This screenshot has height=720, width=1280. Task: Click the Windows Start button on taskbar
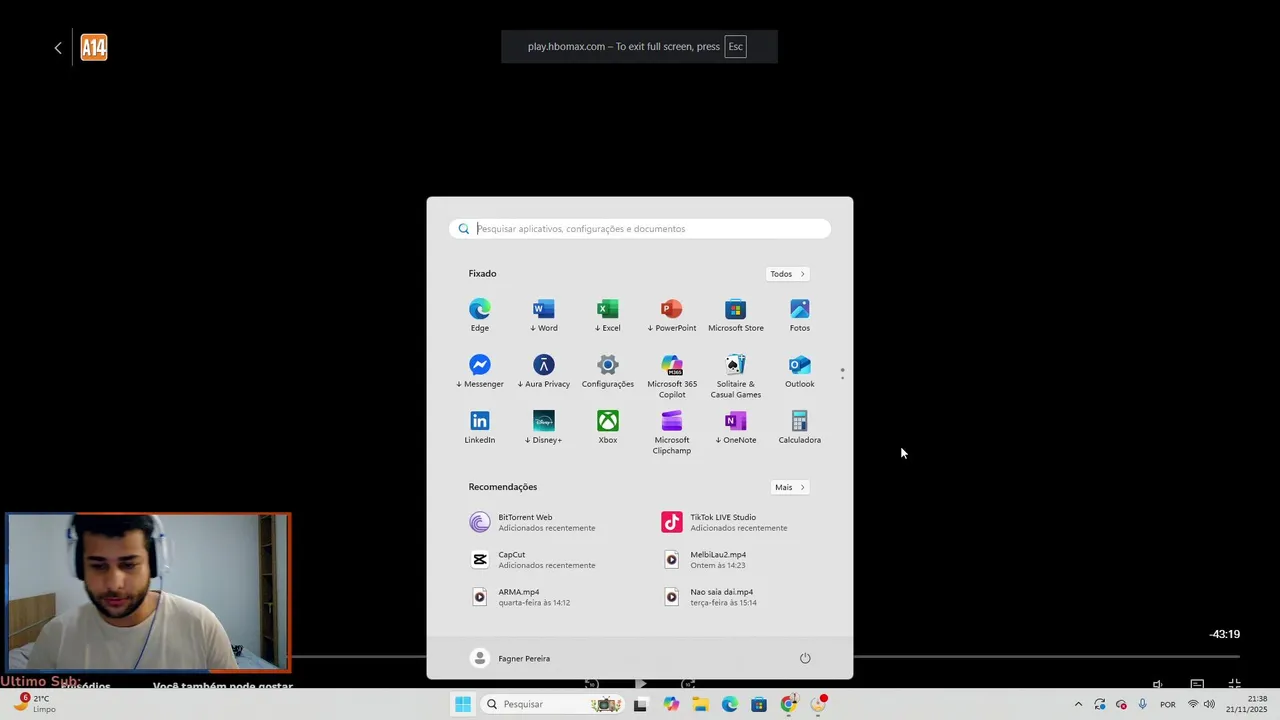[463, 704]
